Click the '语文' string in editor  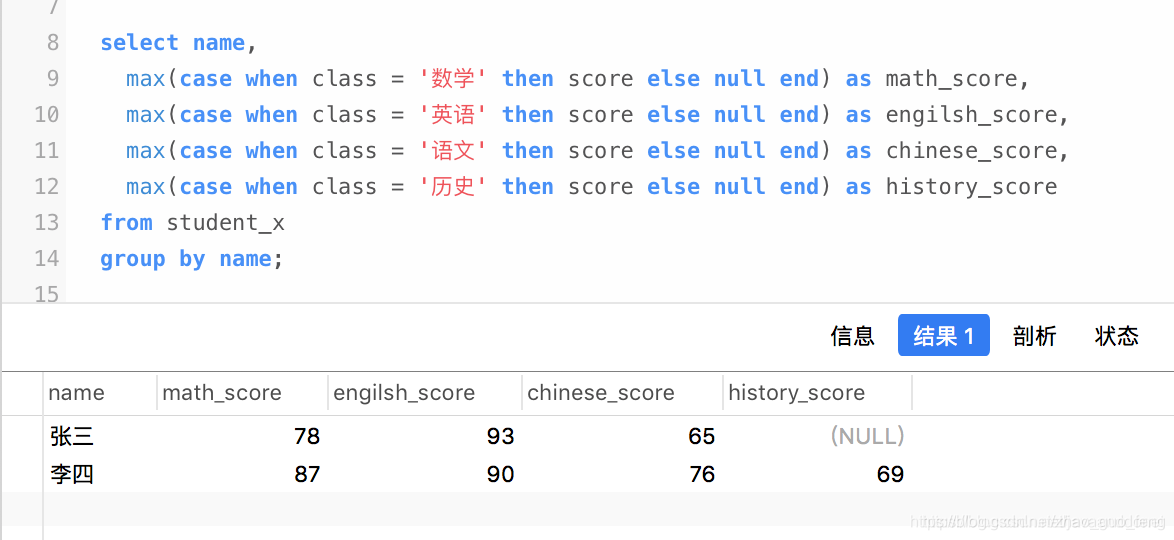pos(453,151)
